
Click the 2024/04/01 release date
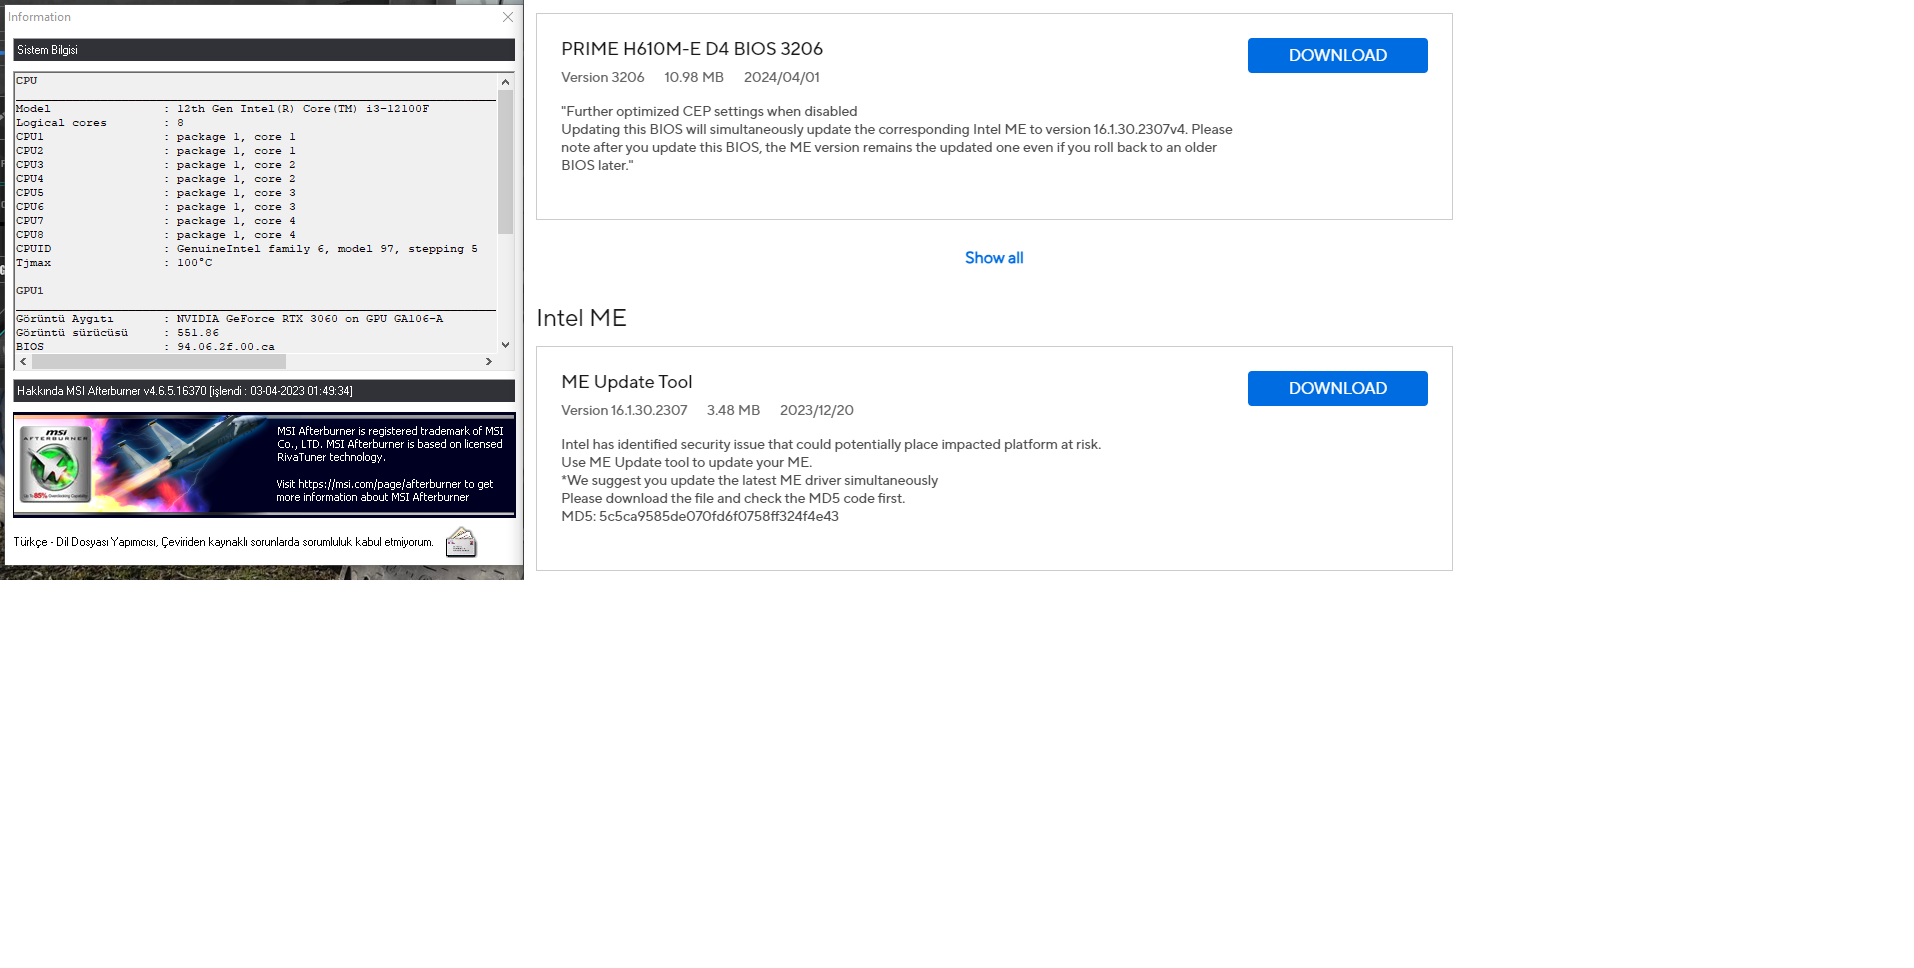click(x=782, y=77)
